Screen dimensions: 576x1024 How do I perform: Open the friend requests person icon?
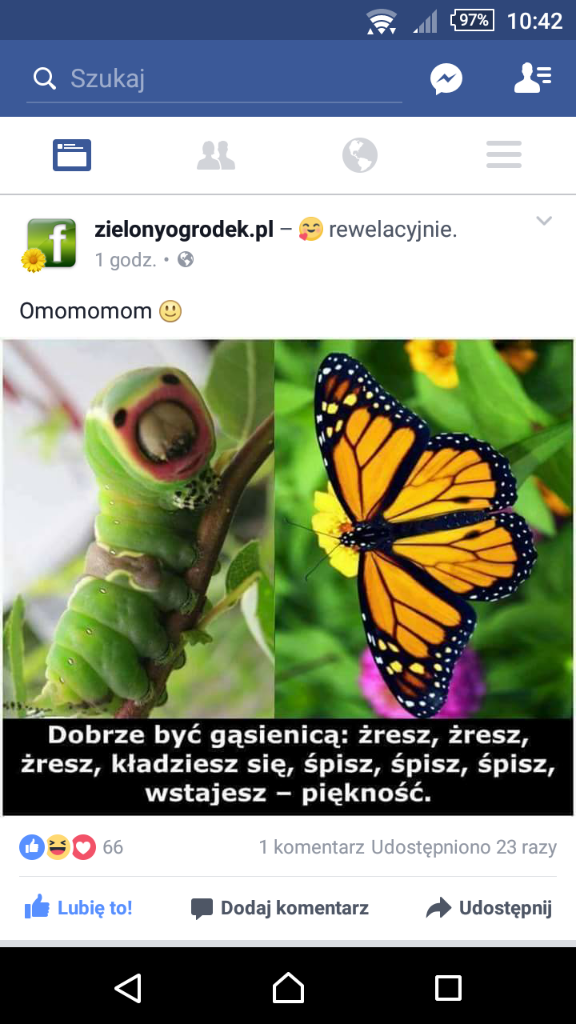532,79
